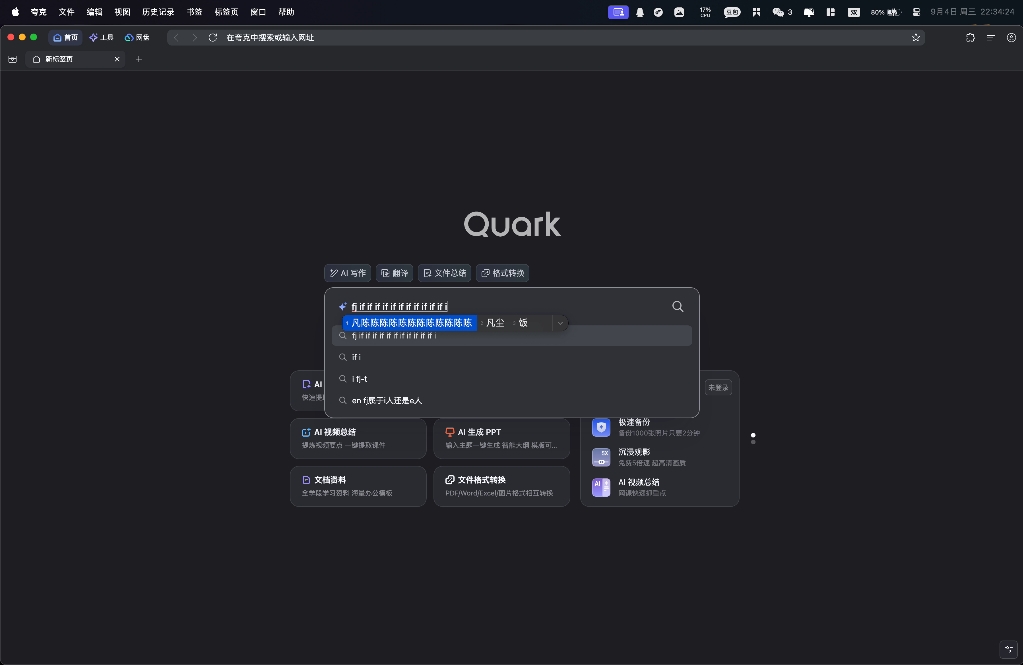1023x665 pixels.
Task: Click the 5X icon beside 沉浸观影
Action: tap(601, 457)
